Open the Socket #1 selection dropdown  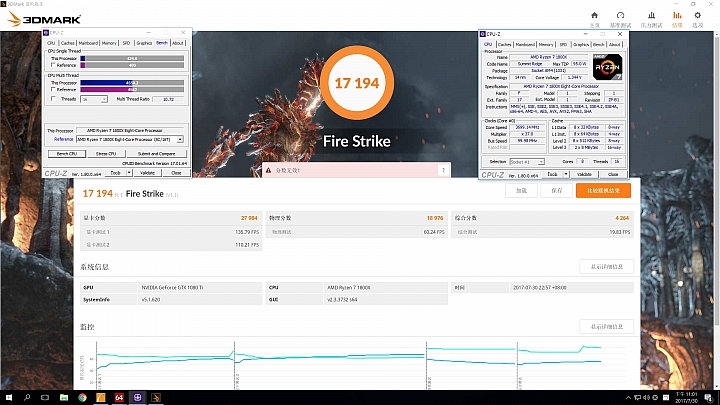[x=527, y=162]
